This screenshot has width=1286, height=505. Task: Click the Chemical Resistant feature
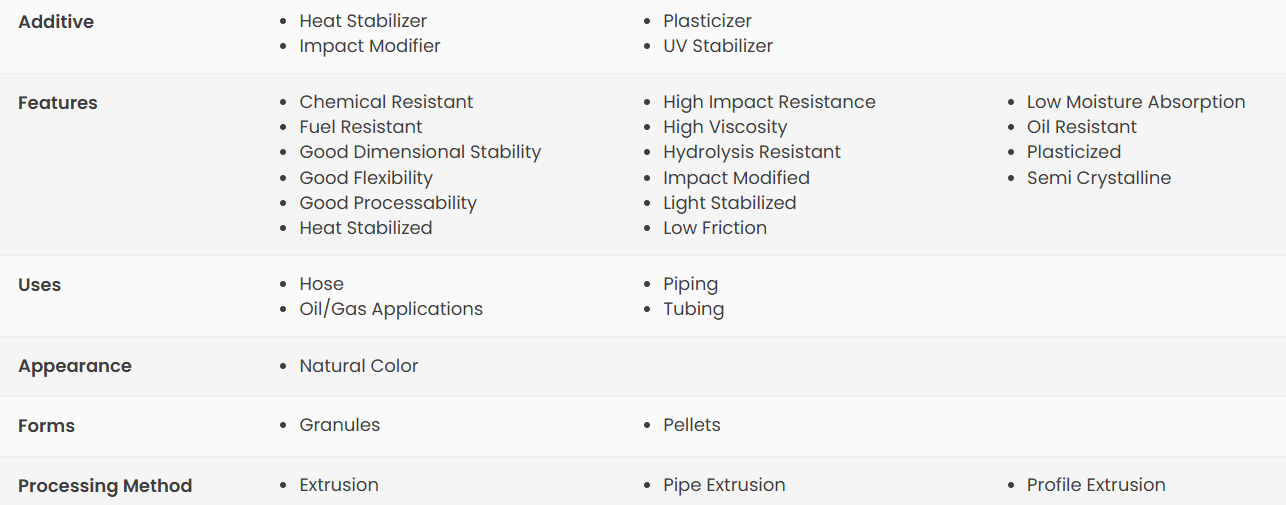click(386, 102)
